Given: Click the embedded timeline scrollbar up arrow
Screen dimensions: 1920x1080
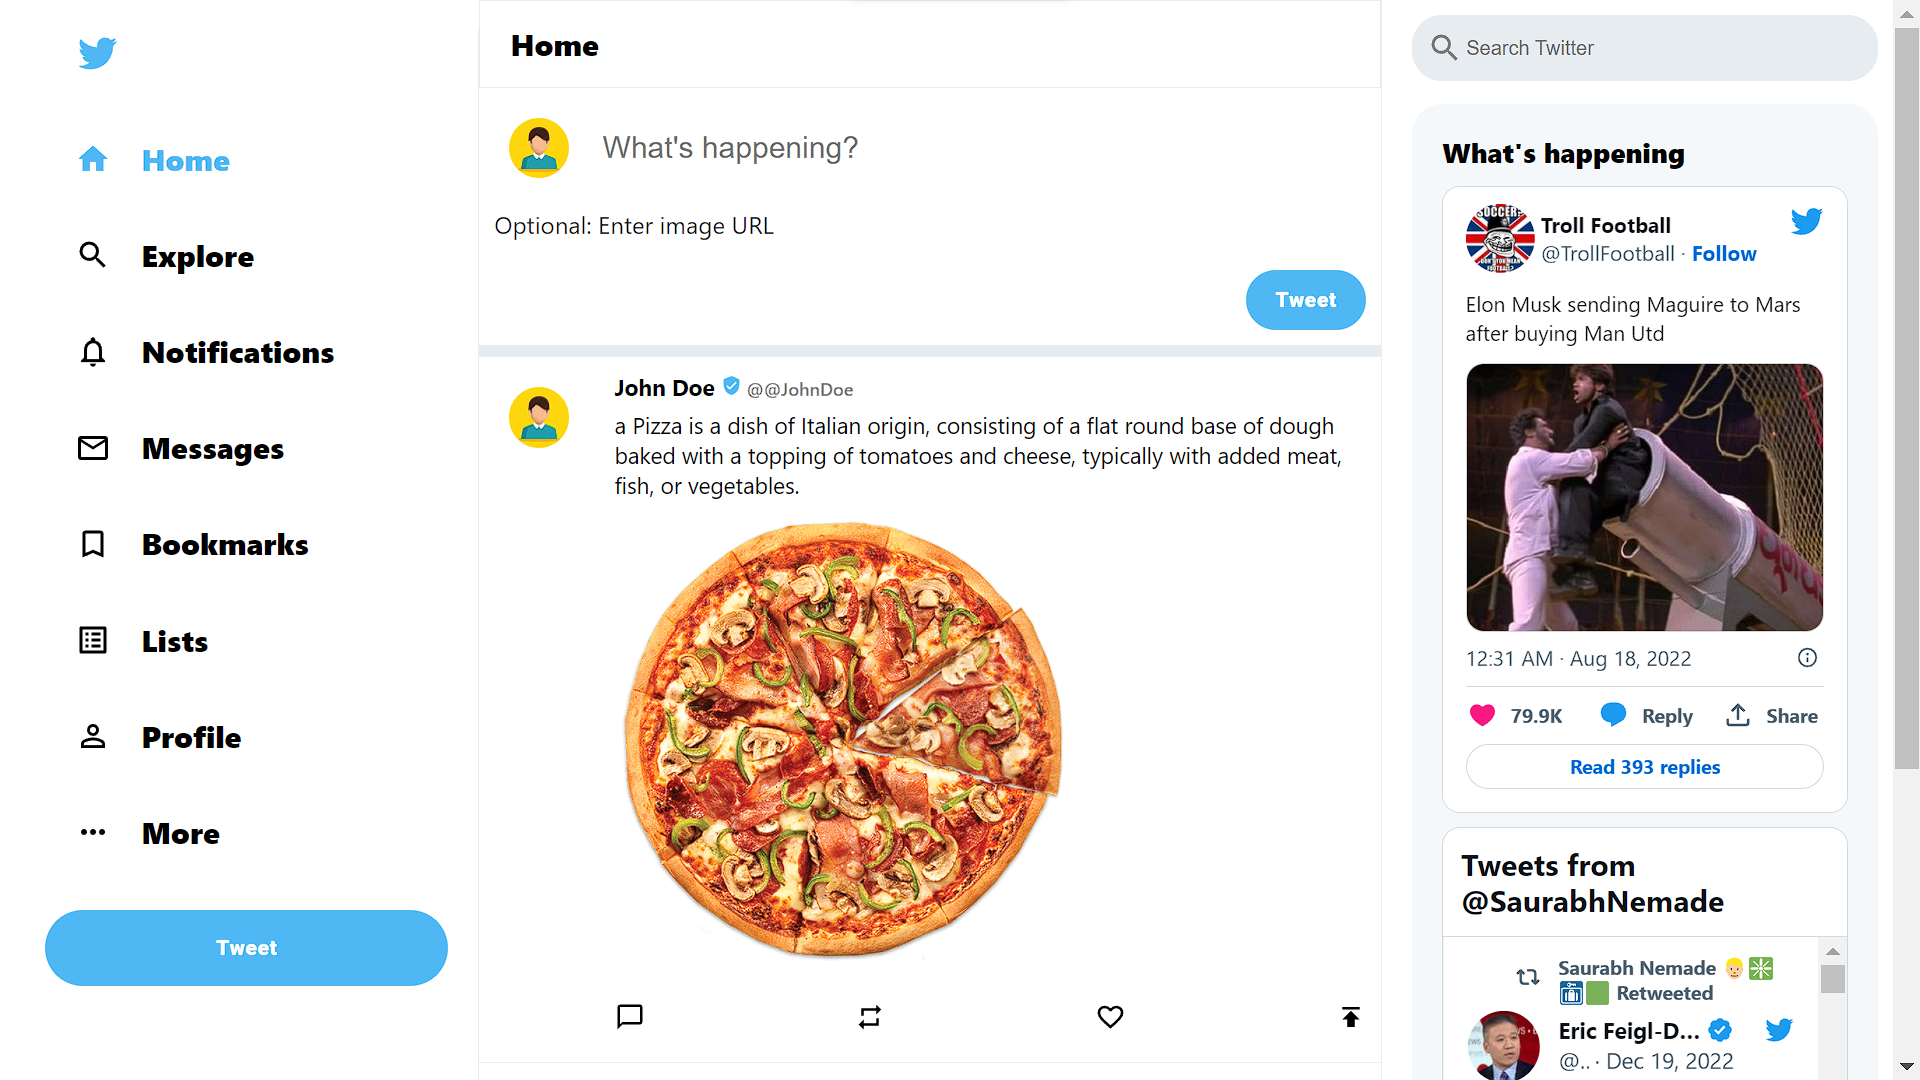Looking at the screenshot, I should 1833,951.
